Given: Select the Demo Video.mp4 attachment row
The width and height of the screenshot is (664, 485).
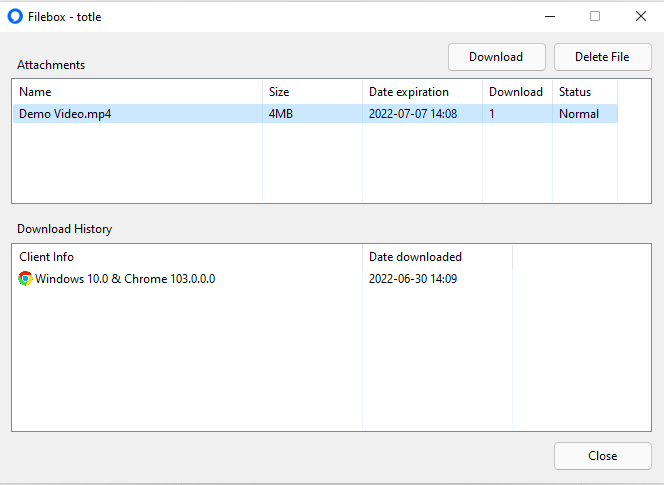Looking at the screenshot, I should 315,114.
